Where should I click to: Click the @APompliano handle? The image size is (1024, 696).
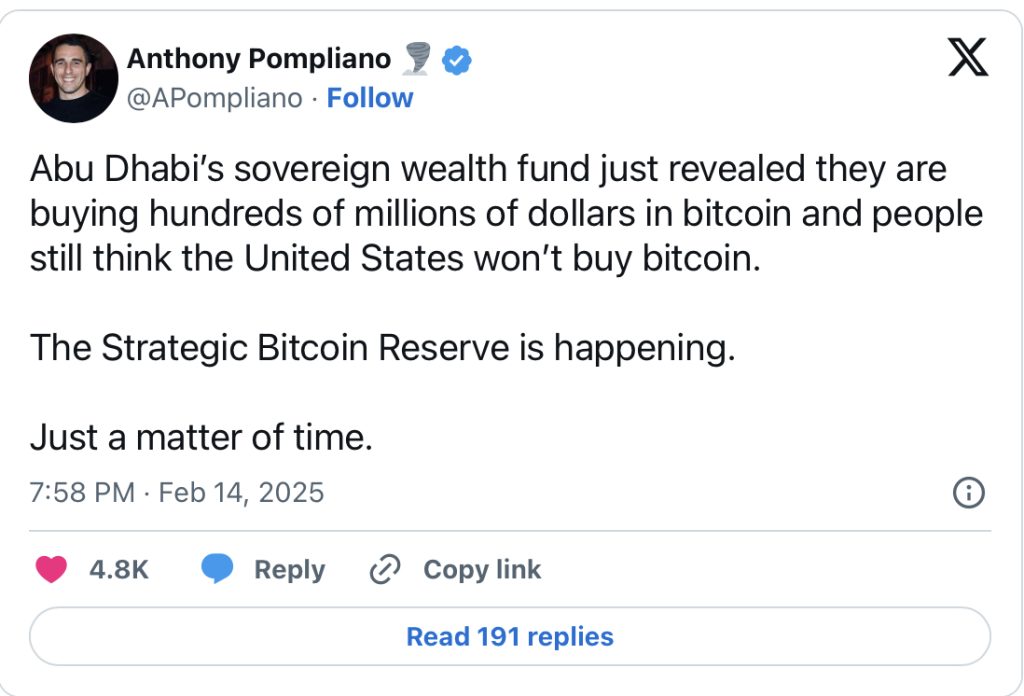click(x=214, y=98)
